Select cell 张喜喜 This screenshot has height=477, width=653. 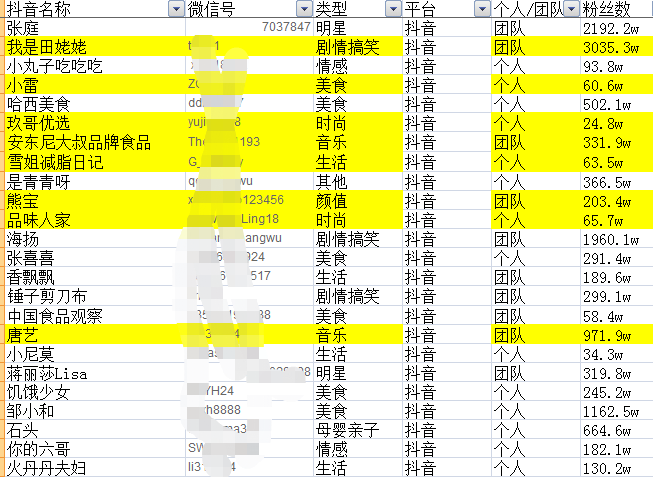[95, 258]
